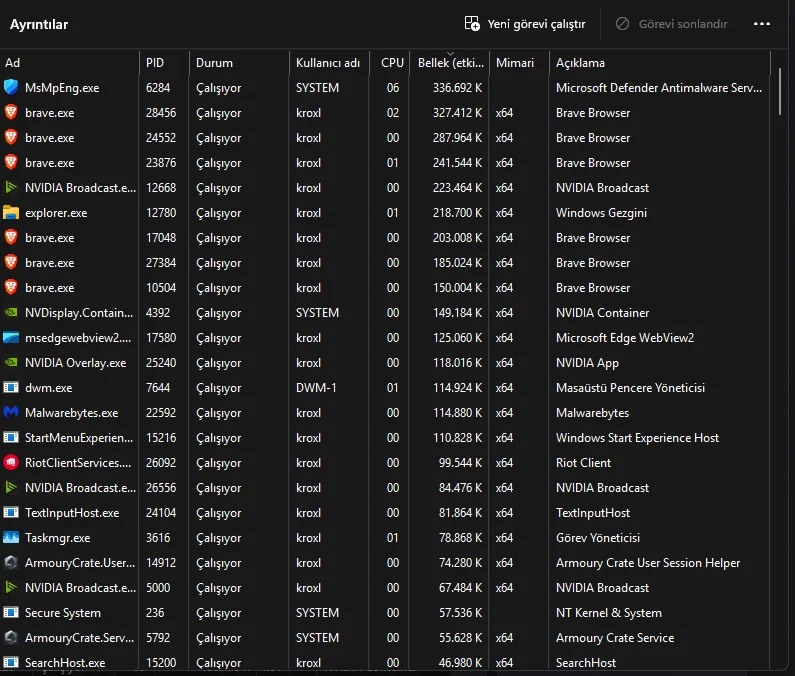This screenshot has height=676, width=795.
Task: Click the Brave icon for PID 27384
Action: pyautogui.click(x=11, y=262)
